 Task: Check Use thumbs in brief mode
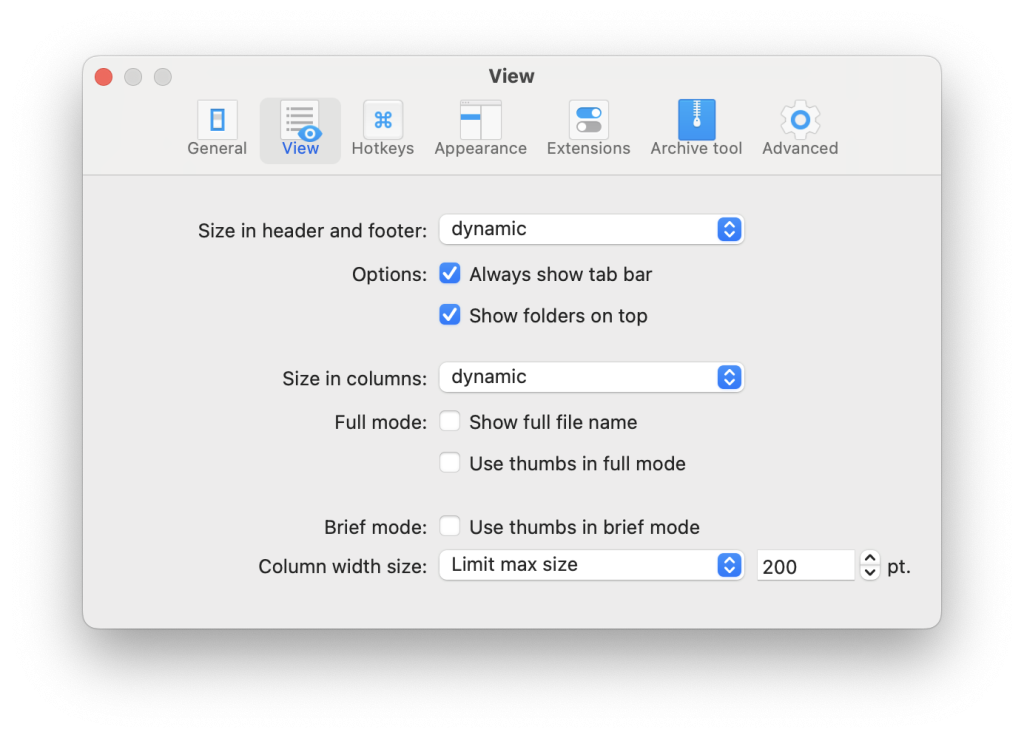click(x=449, y=526)
